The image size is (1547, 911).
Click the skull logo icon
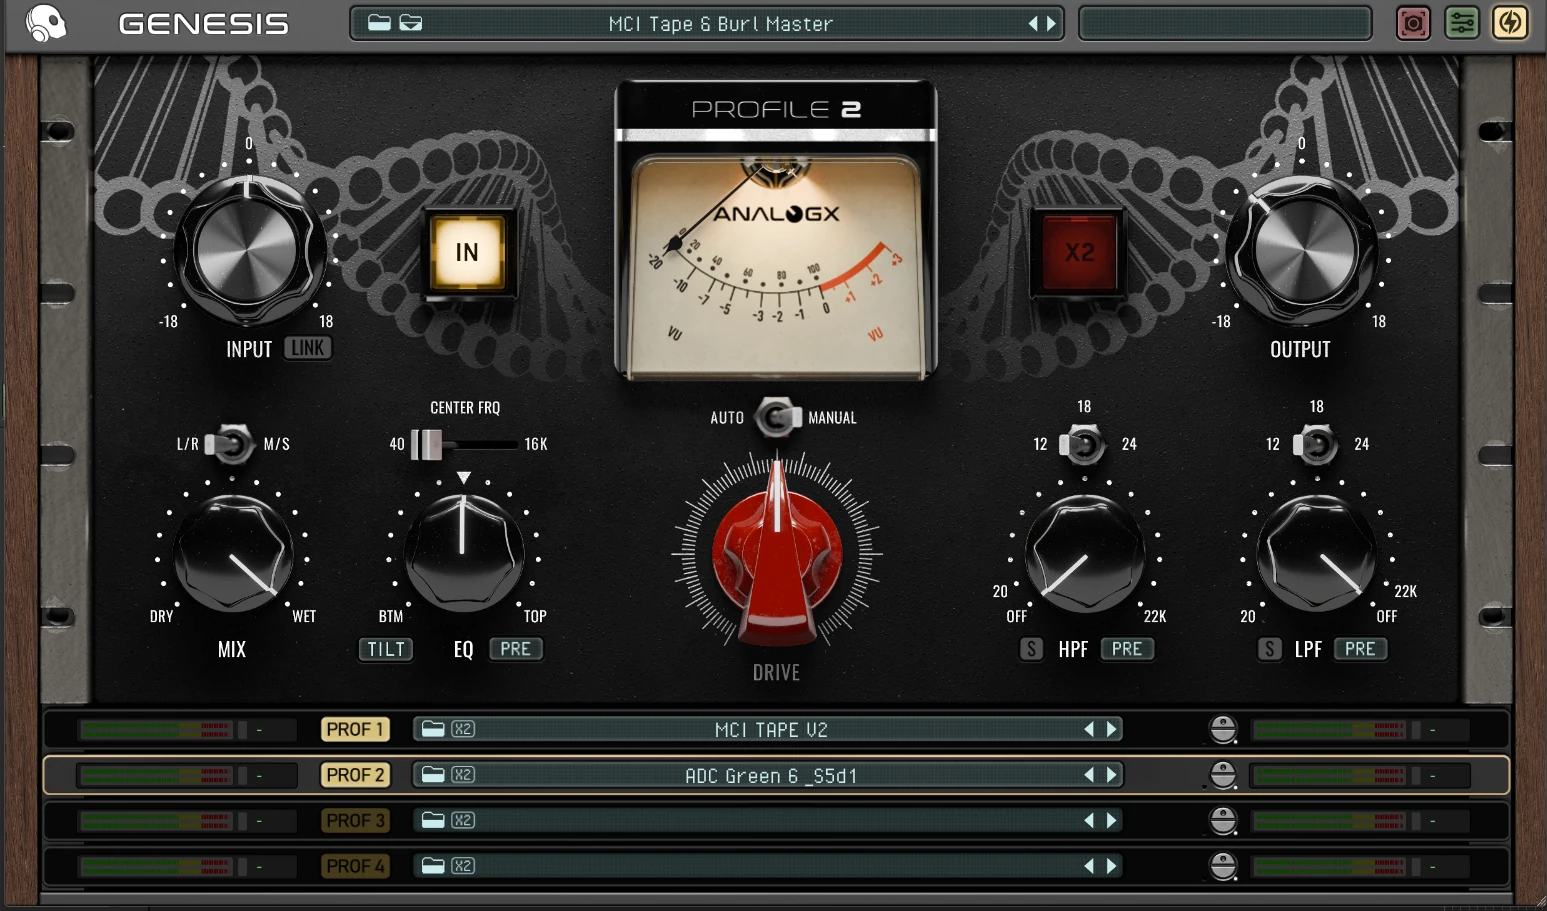point(45,23)
